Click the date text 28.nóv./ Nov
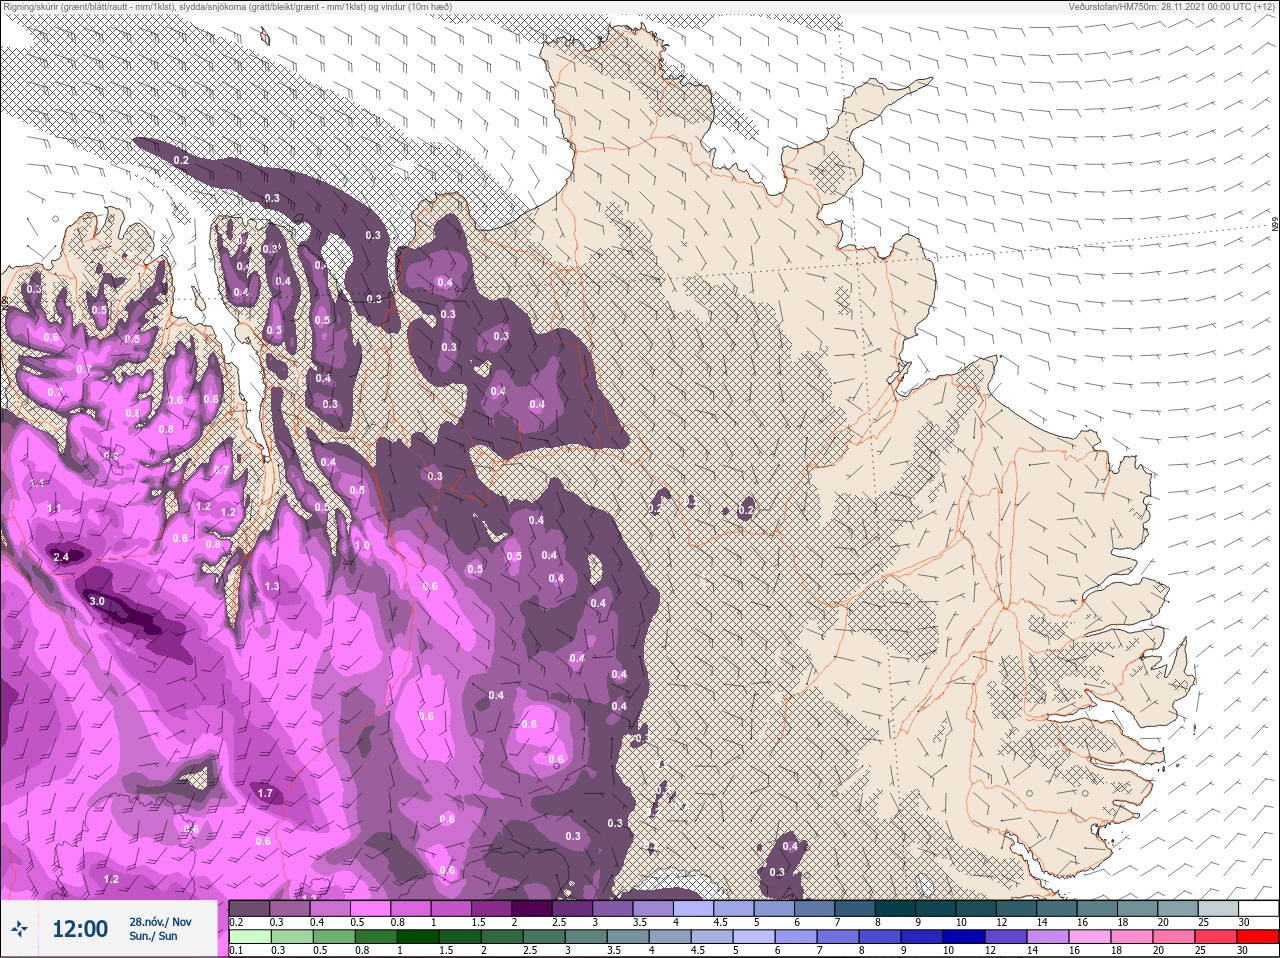 click(160, 922)
